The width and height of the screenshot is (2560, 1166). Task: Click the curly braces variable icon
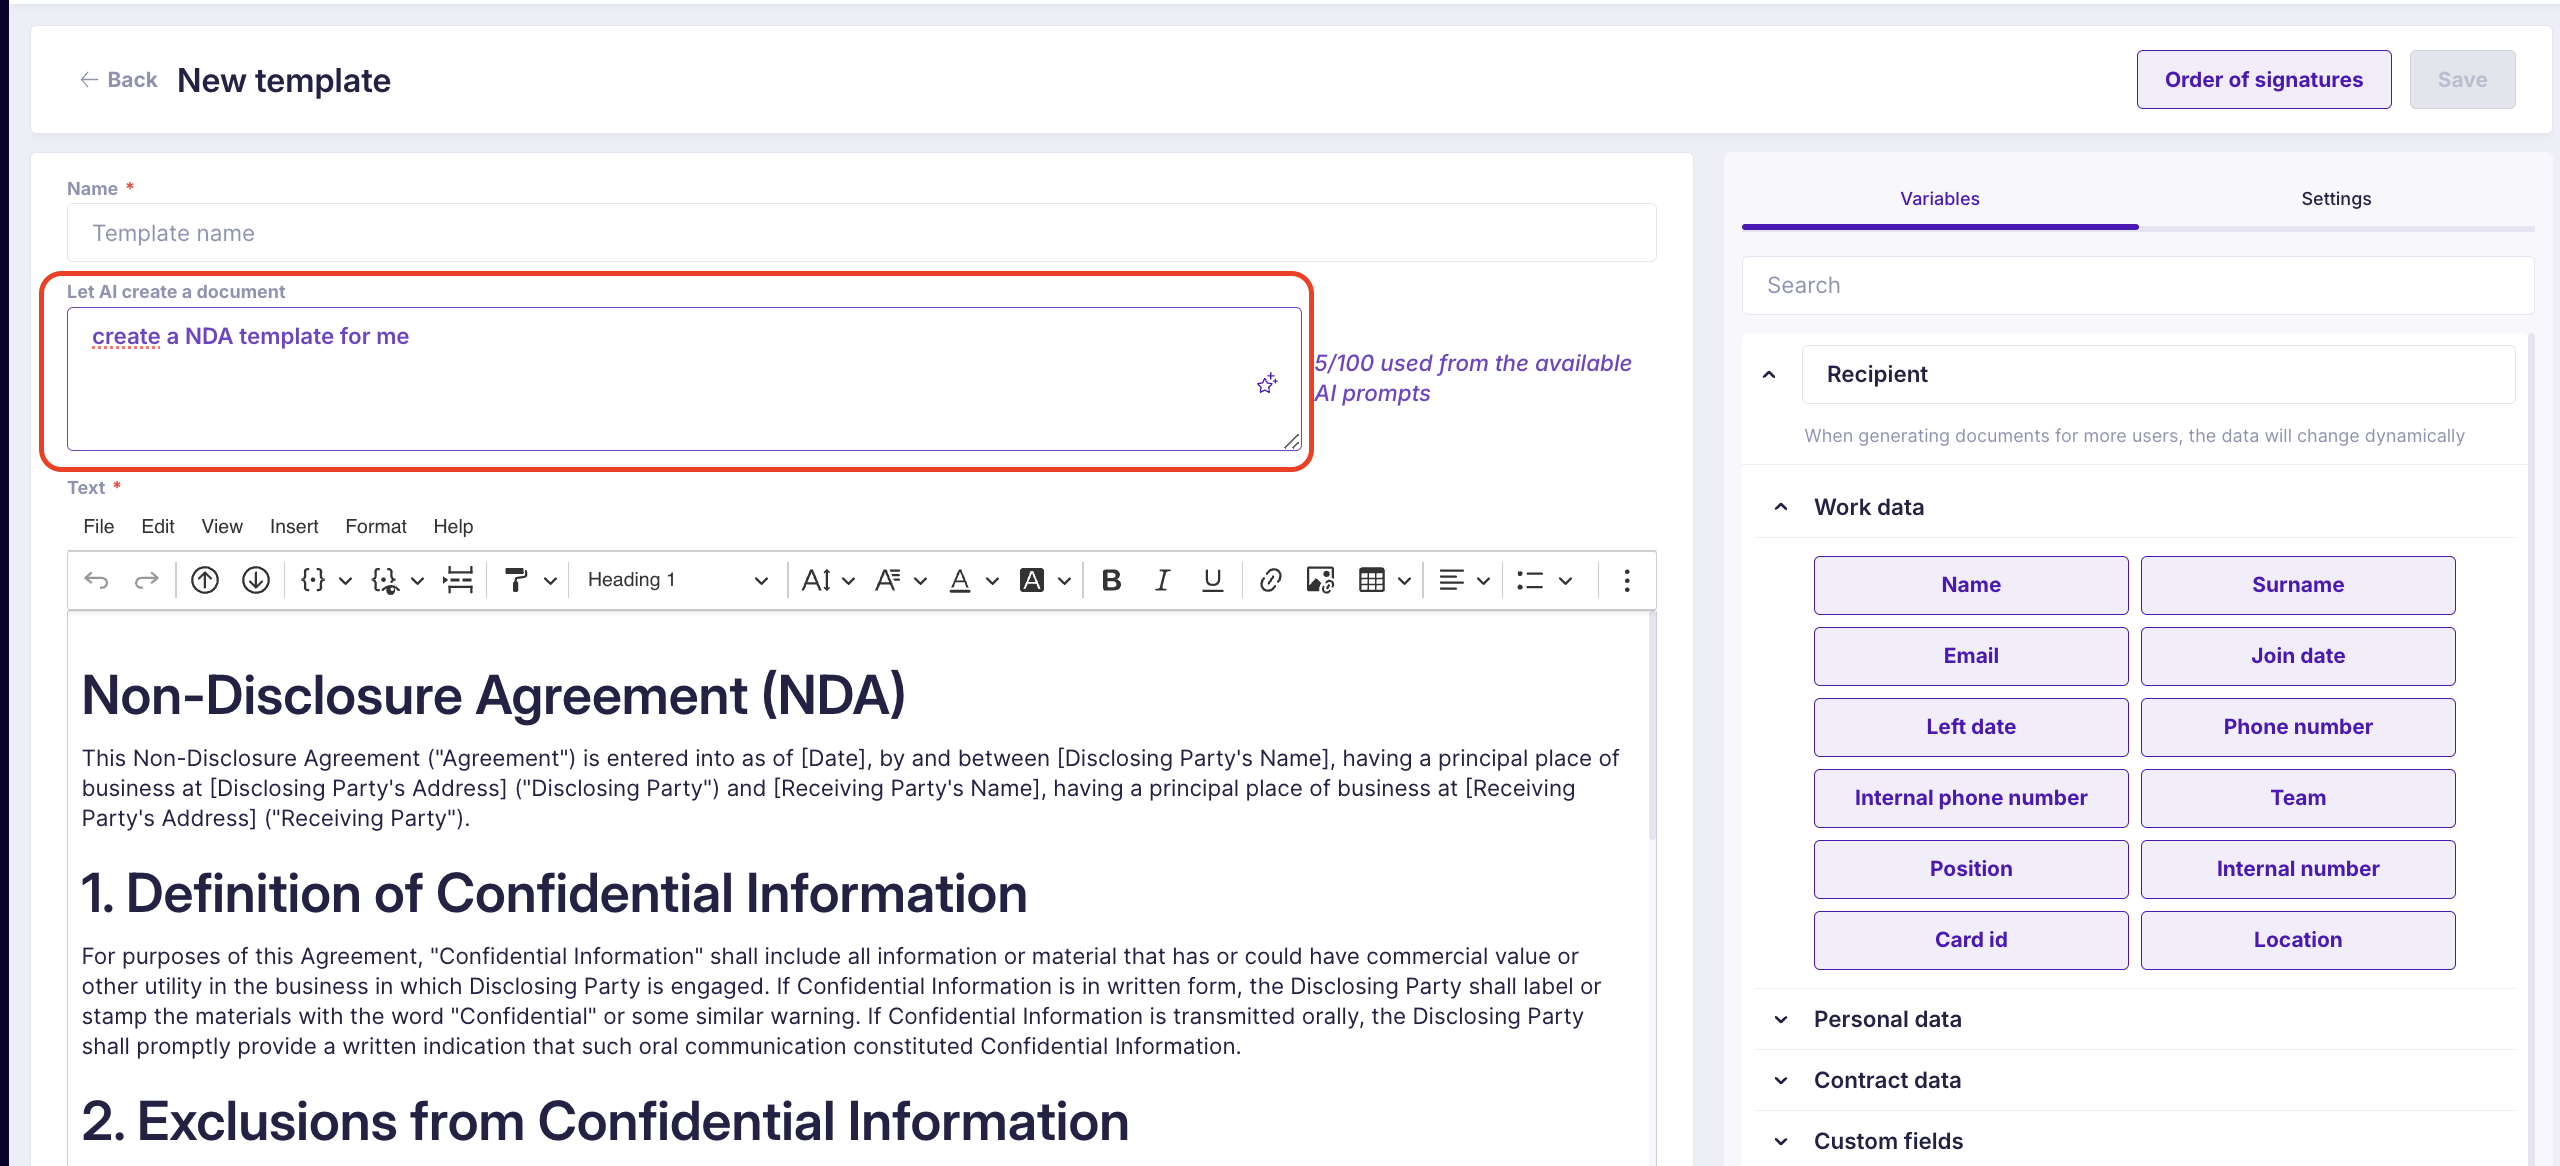pos(313,580)
